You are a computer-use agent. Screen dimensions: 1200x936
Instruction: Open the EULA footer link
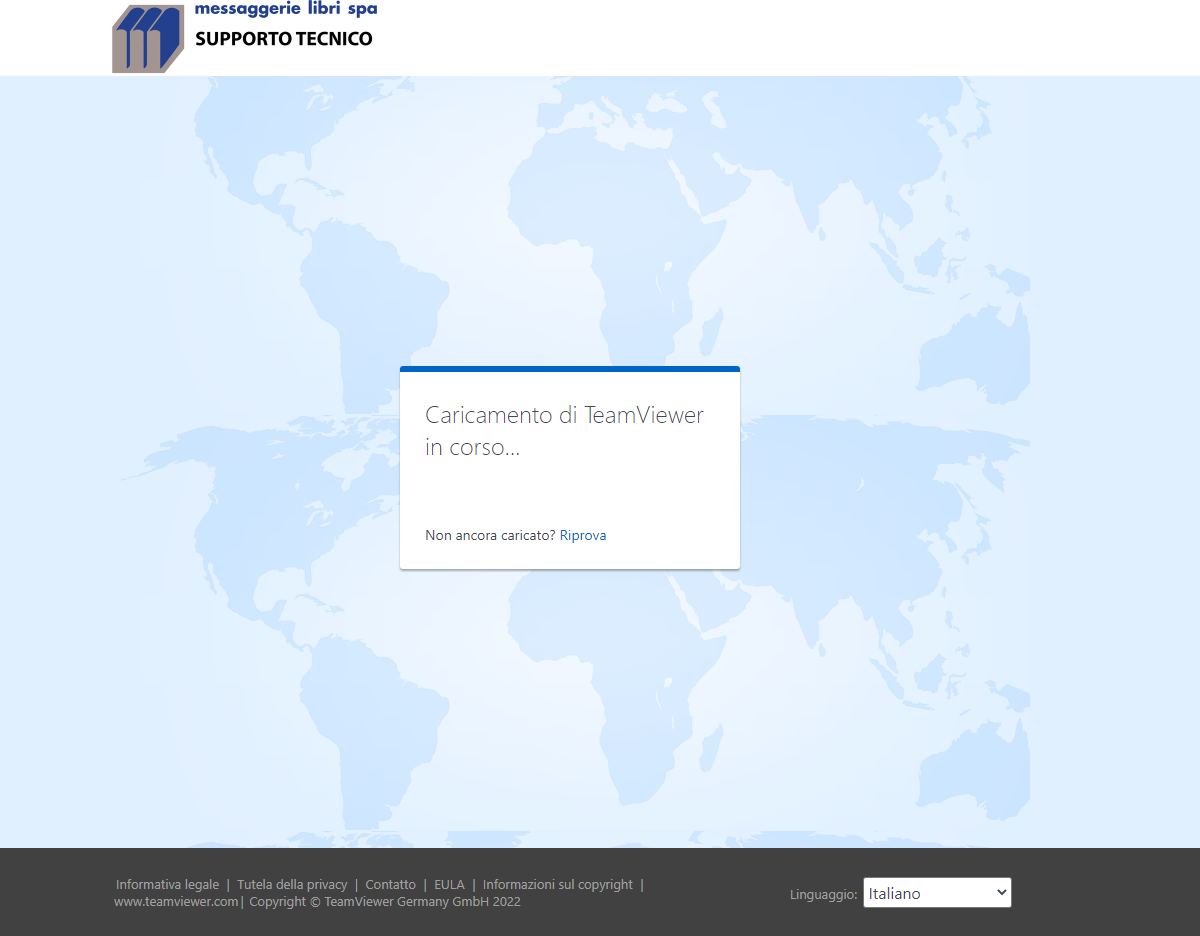click(x=449, y=885)
